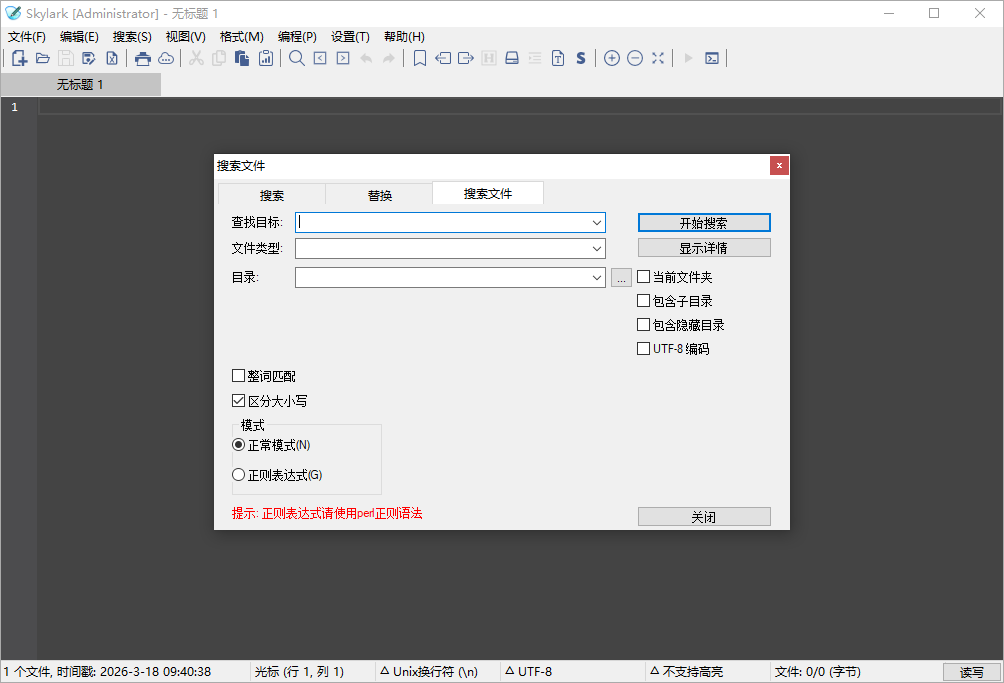Select the magnifier Find icon
Image resolution: width=1004 pixels, height=683 pixels.
[296, 58]
